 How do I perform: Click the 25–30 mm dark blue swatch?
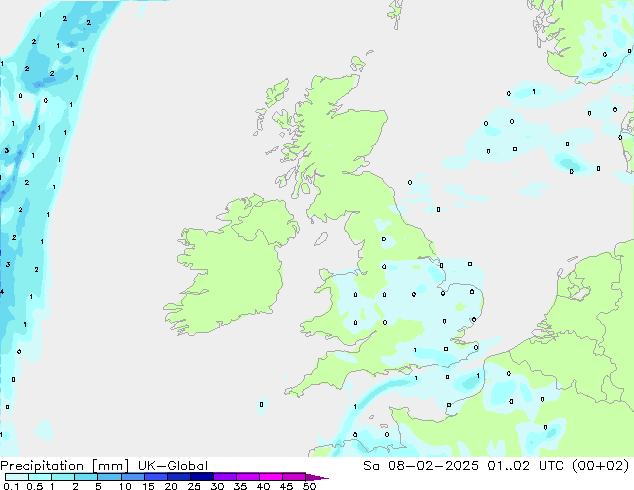[202, 477]
